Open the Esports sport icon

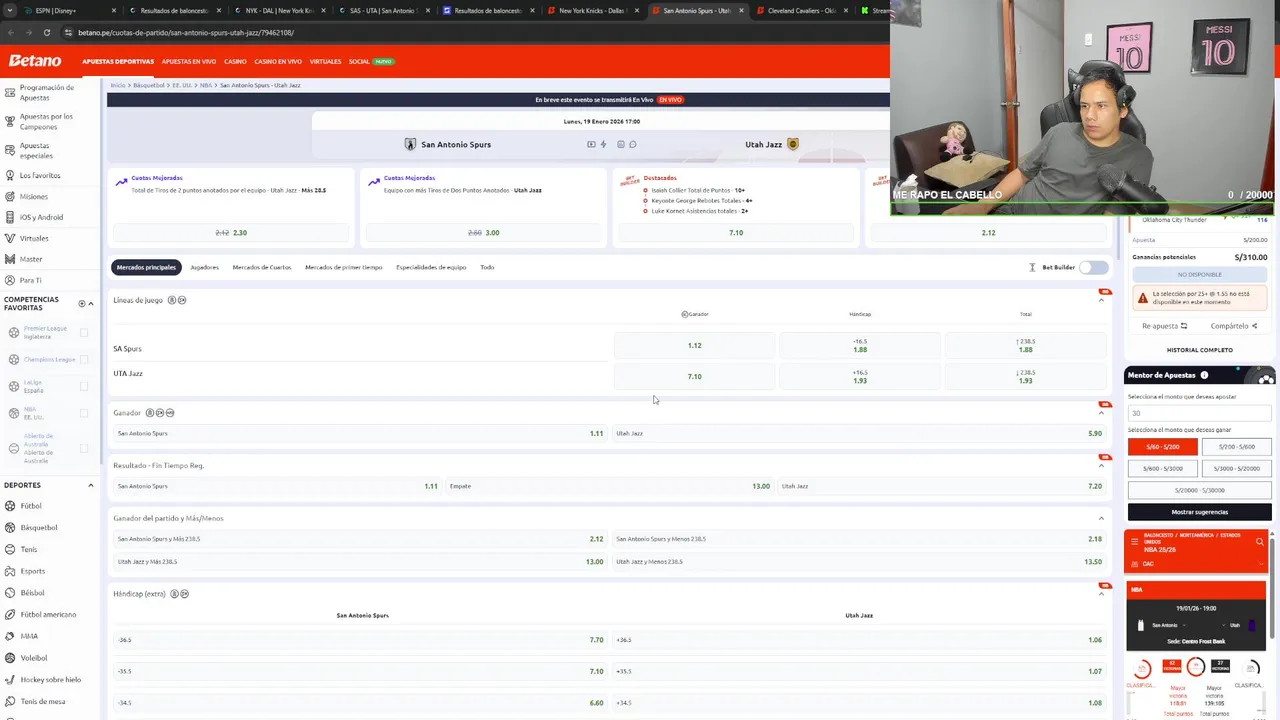9,571
